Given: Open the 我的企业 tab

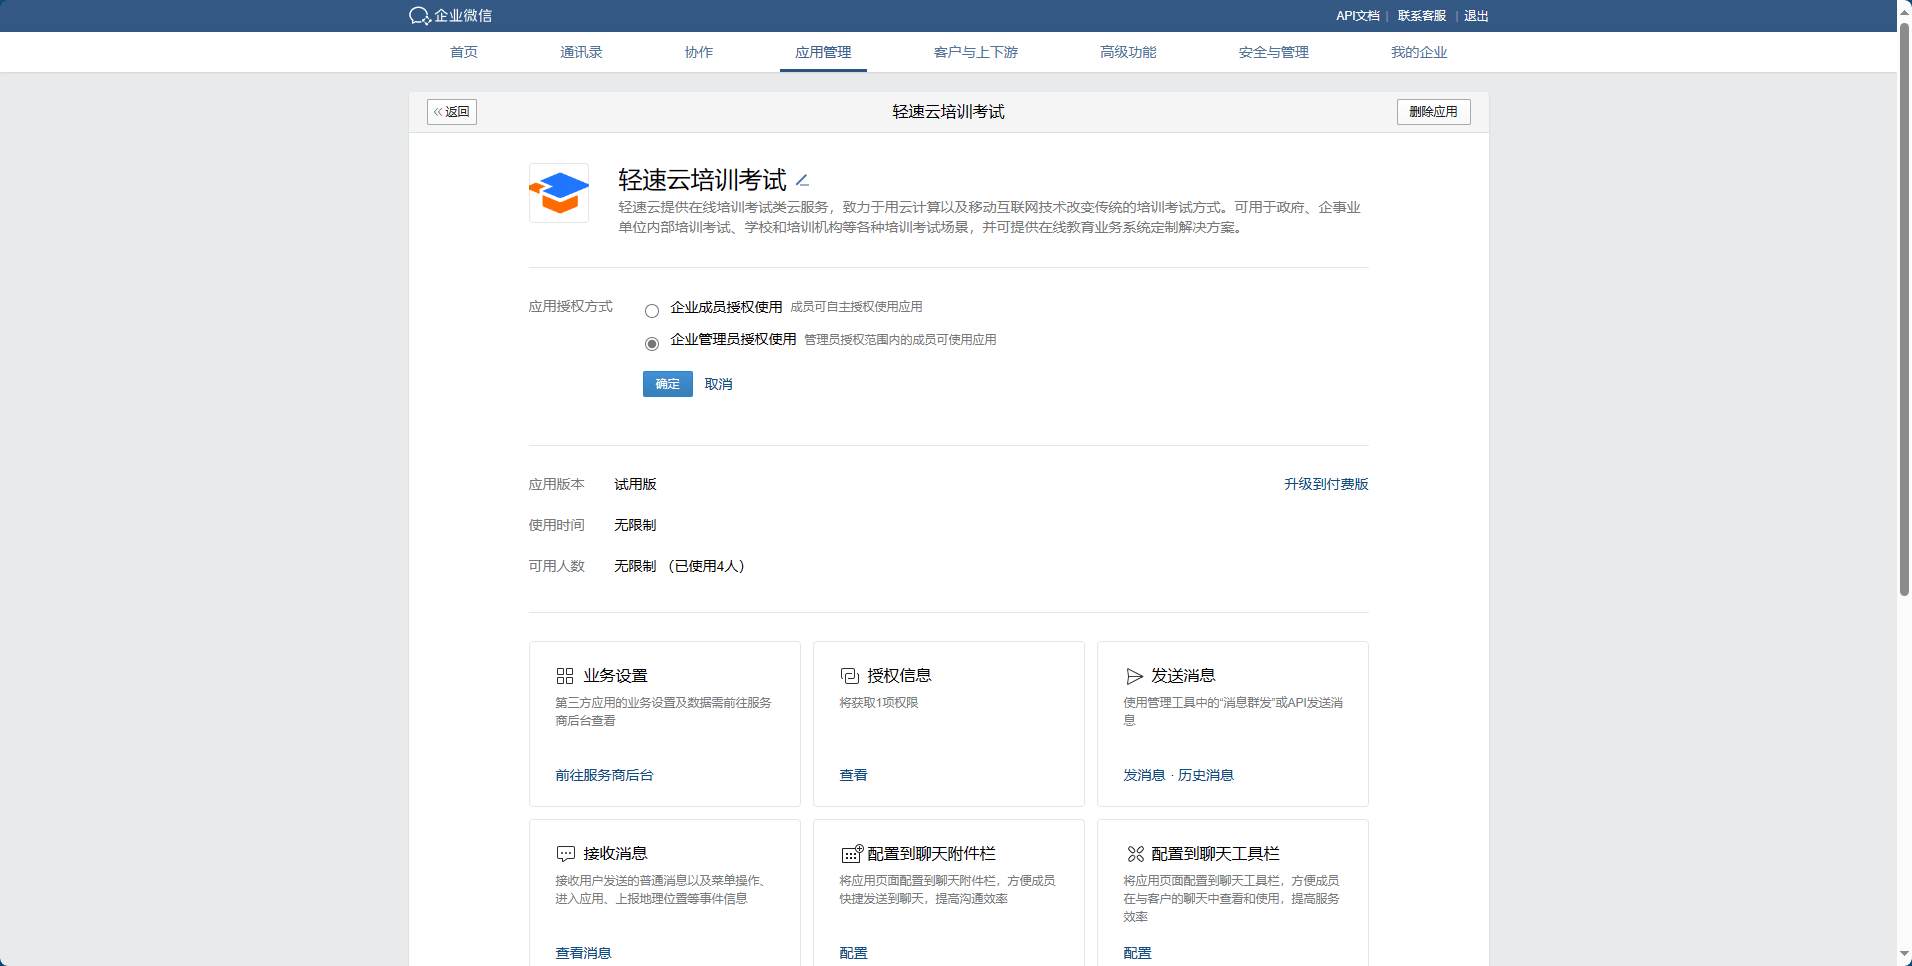Looking at the screenshot, I should tap(1419, 52).
